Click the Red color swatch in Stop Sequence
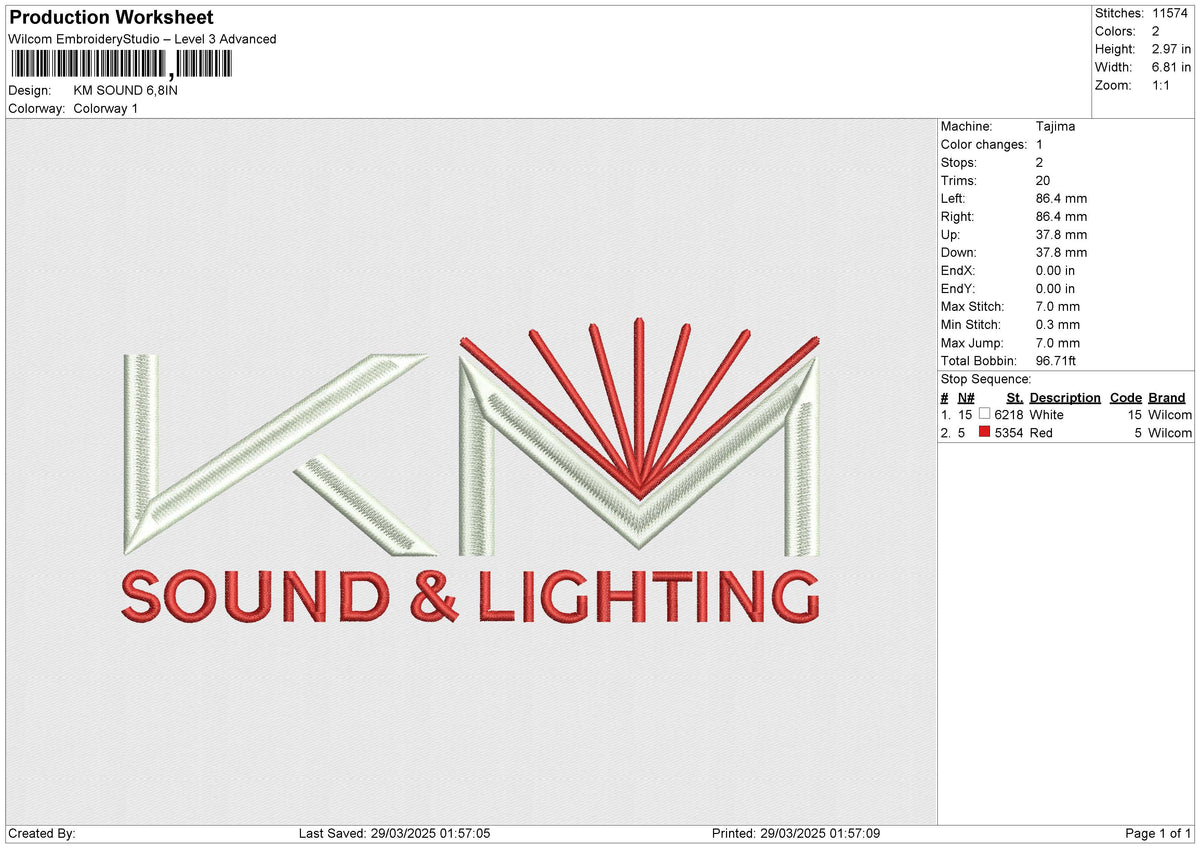Image resolution: width=1200 pixels, height=848 pixels. (984, 432)
